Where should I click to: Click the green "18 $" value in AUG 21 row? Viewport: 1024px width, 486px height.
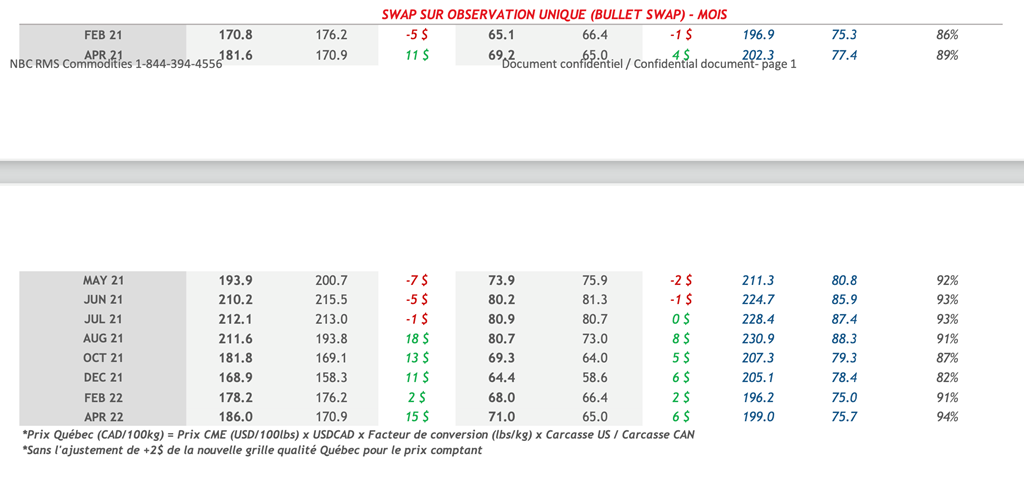(x=415, y=339)
